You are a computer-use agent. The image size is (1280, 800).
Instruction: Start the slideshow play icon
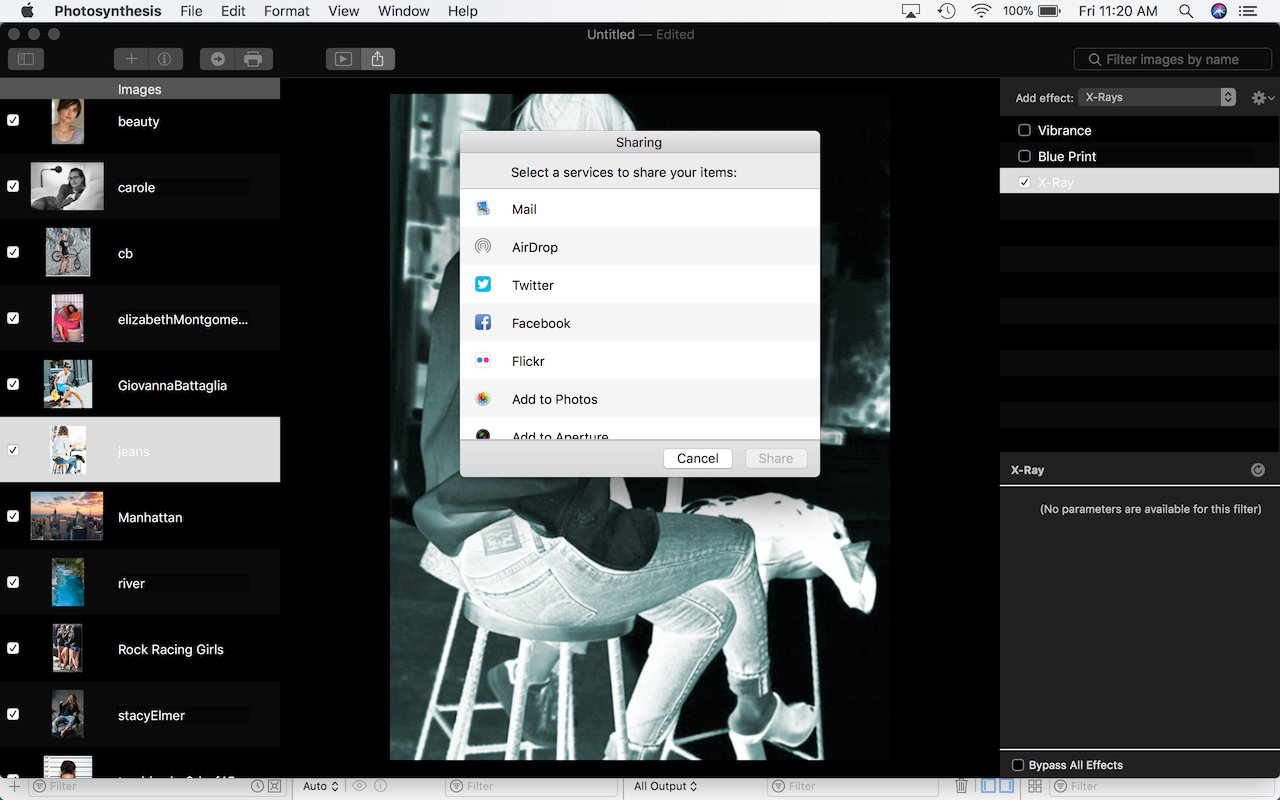point(343,59)
